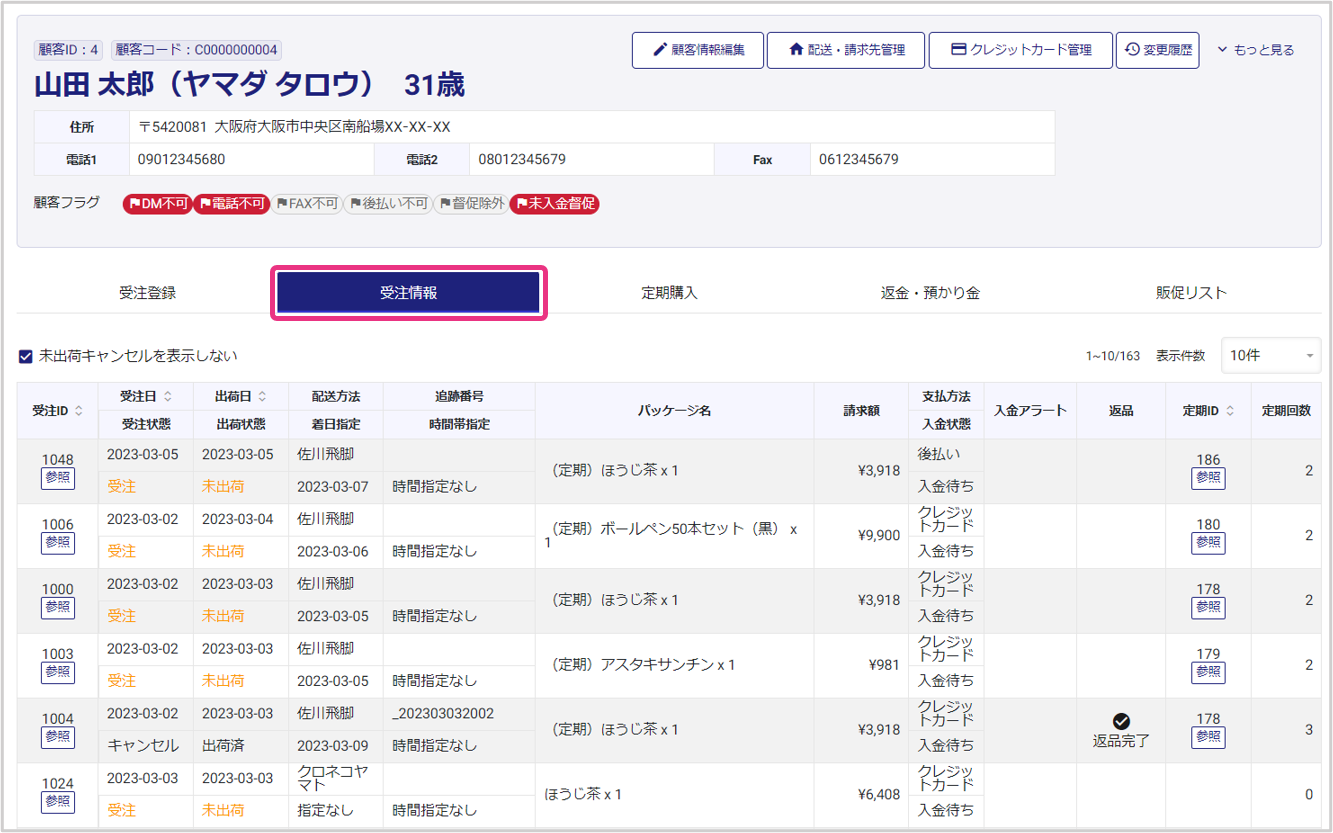
Task: Sort by 受注日 column arrows
Action: pos(168,397)
